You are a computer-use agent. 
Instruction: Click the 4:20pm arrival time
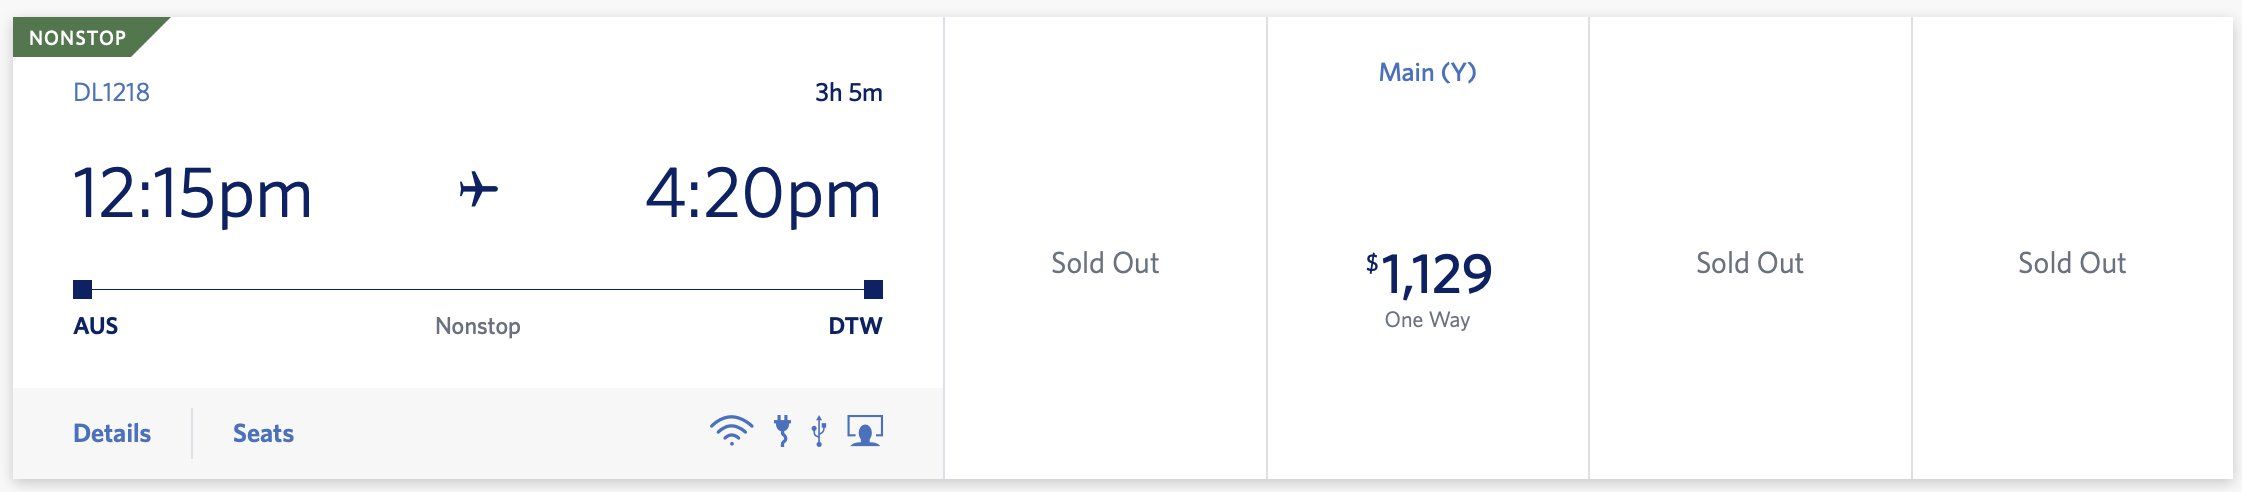point(764,193)
